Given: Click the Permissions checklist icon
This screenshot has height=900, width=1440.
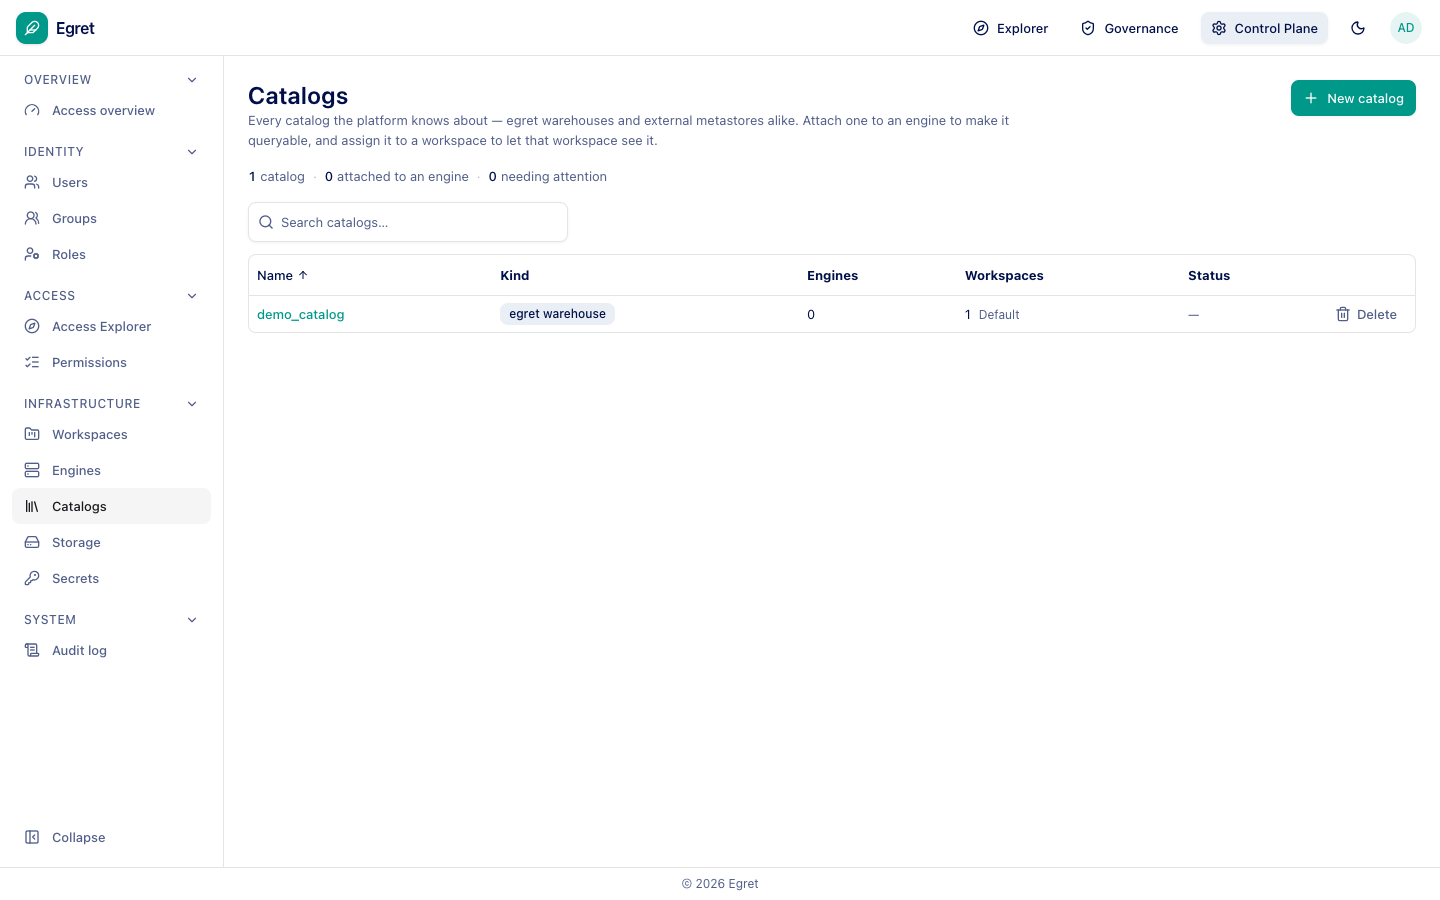Looking at the screenshot, I should [x=32, y=363].
